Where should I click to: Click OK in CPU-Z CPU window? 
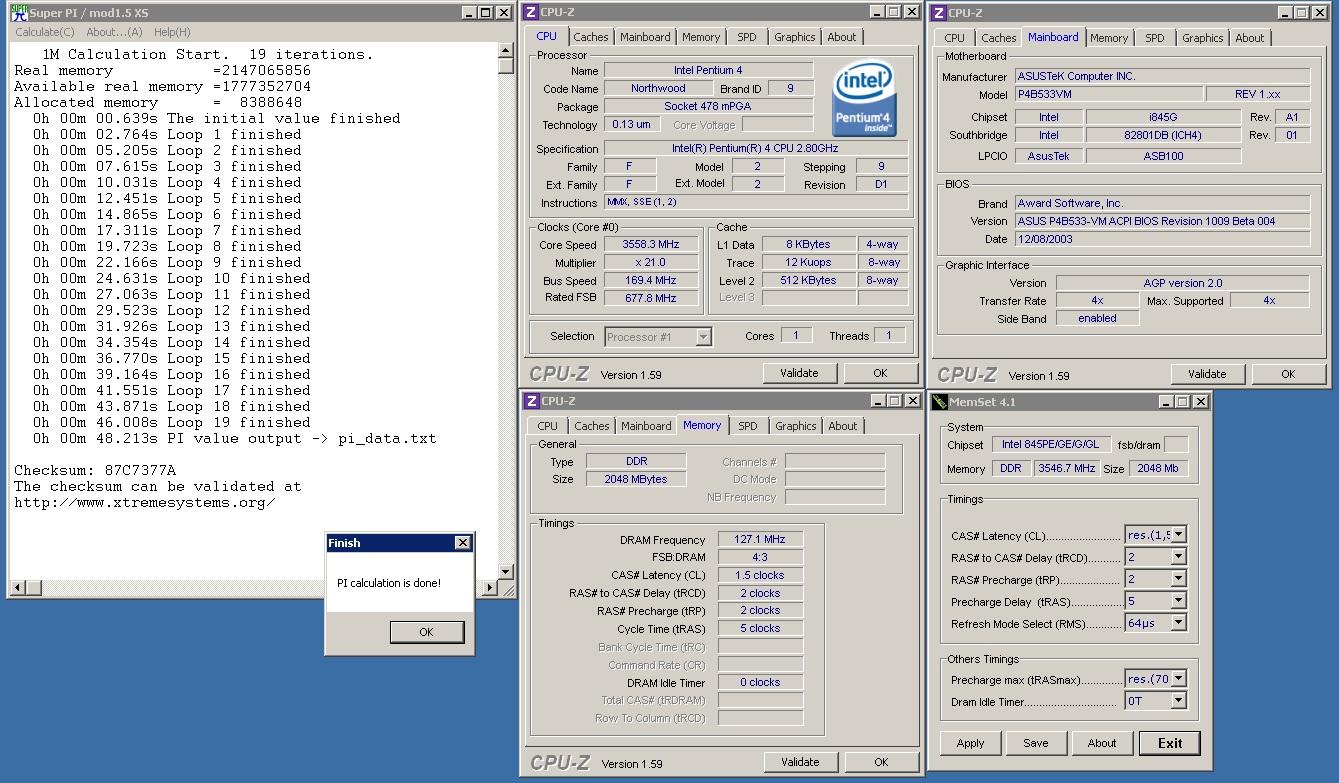(x=880, y=373)
